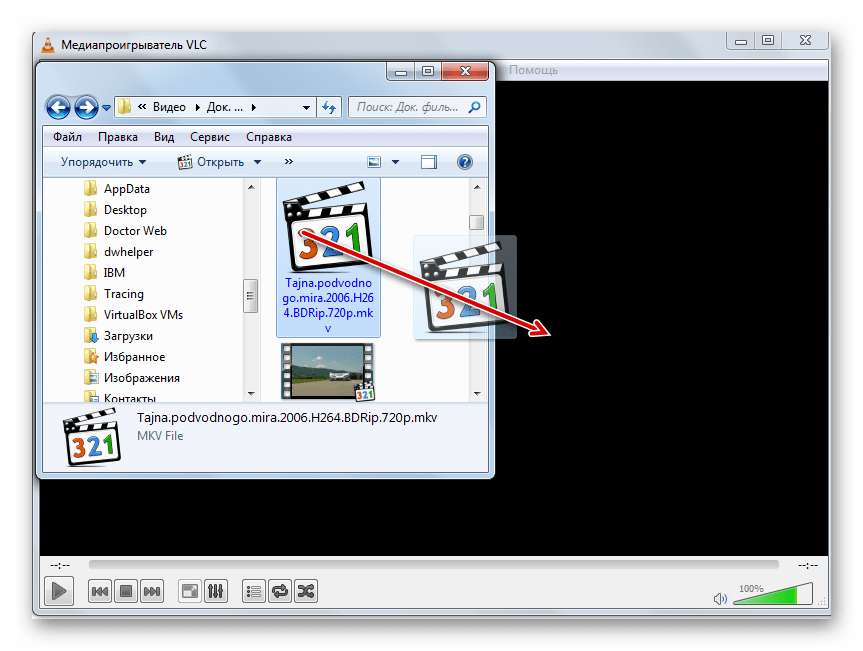Screen dimensions: 863x651
Task: Click MKV File text in the details pane
Action: (x=160, y=436)
